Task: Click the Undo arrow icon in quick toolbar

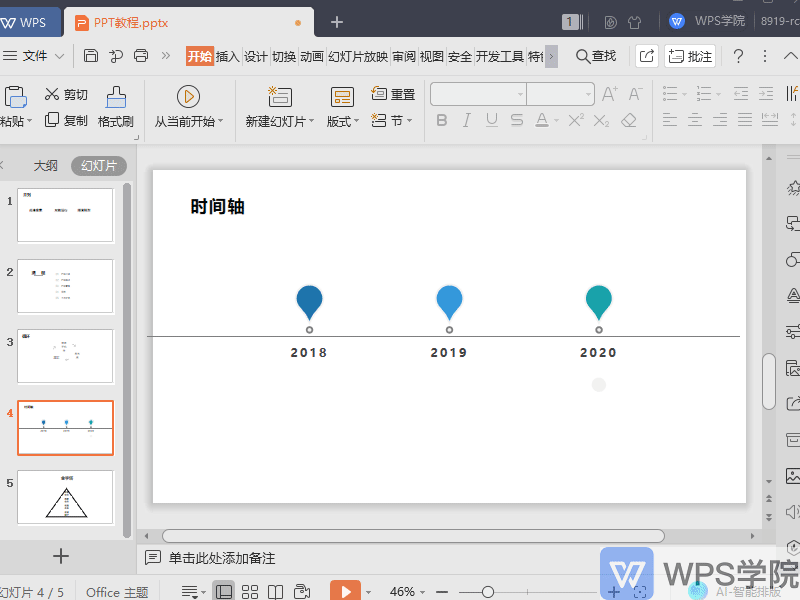Action: click(x=116, y=56)
